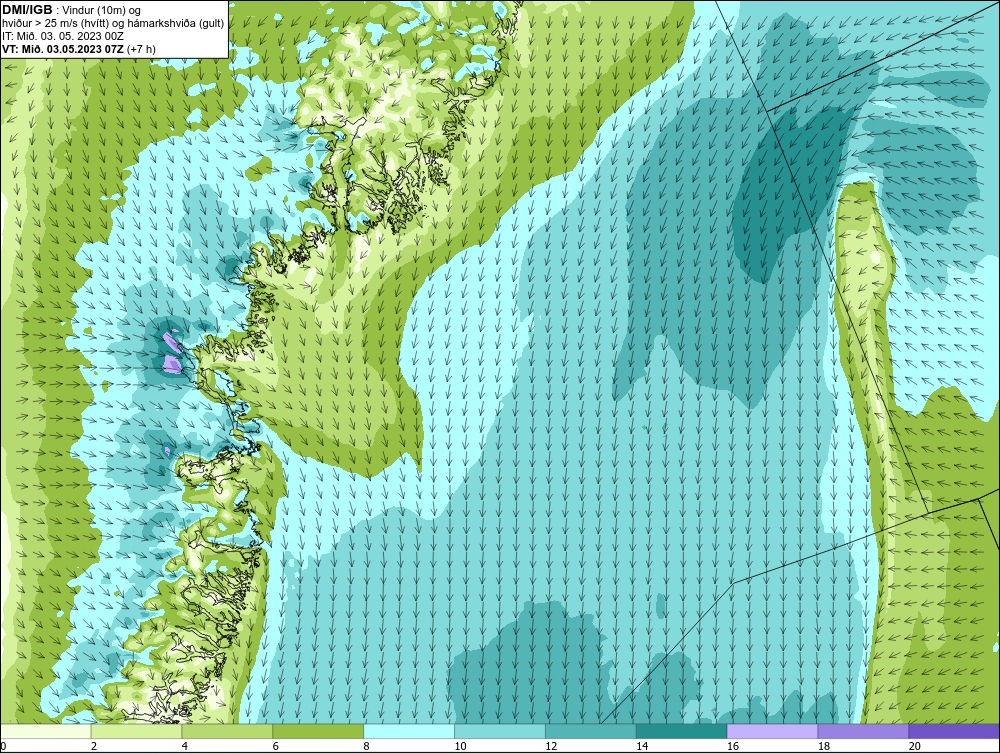The image size is (1000, 753).
Task: Click the legend label '20'
Action: [x=914, y=746]
